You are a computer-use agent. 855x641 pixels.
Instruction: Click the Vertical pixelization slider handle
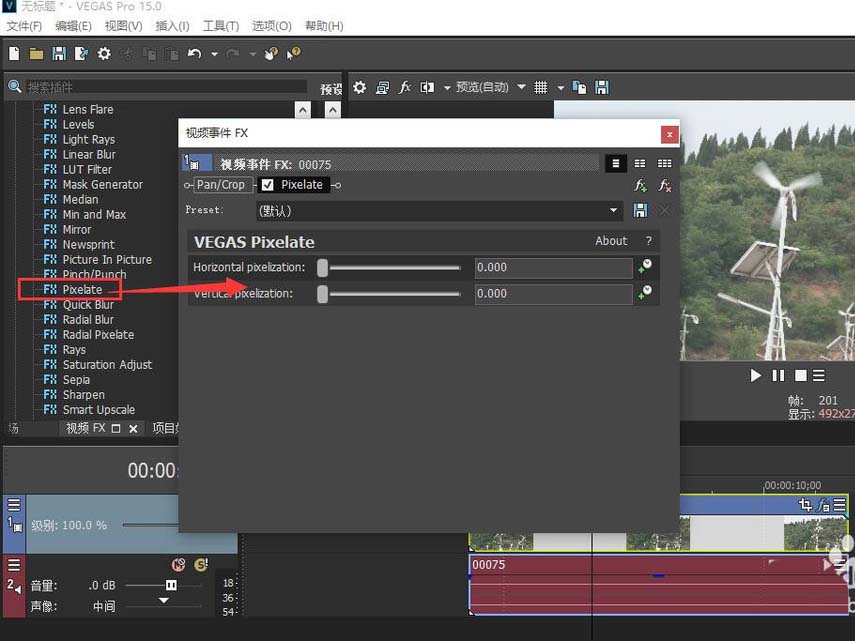coord(323,294)
